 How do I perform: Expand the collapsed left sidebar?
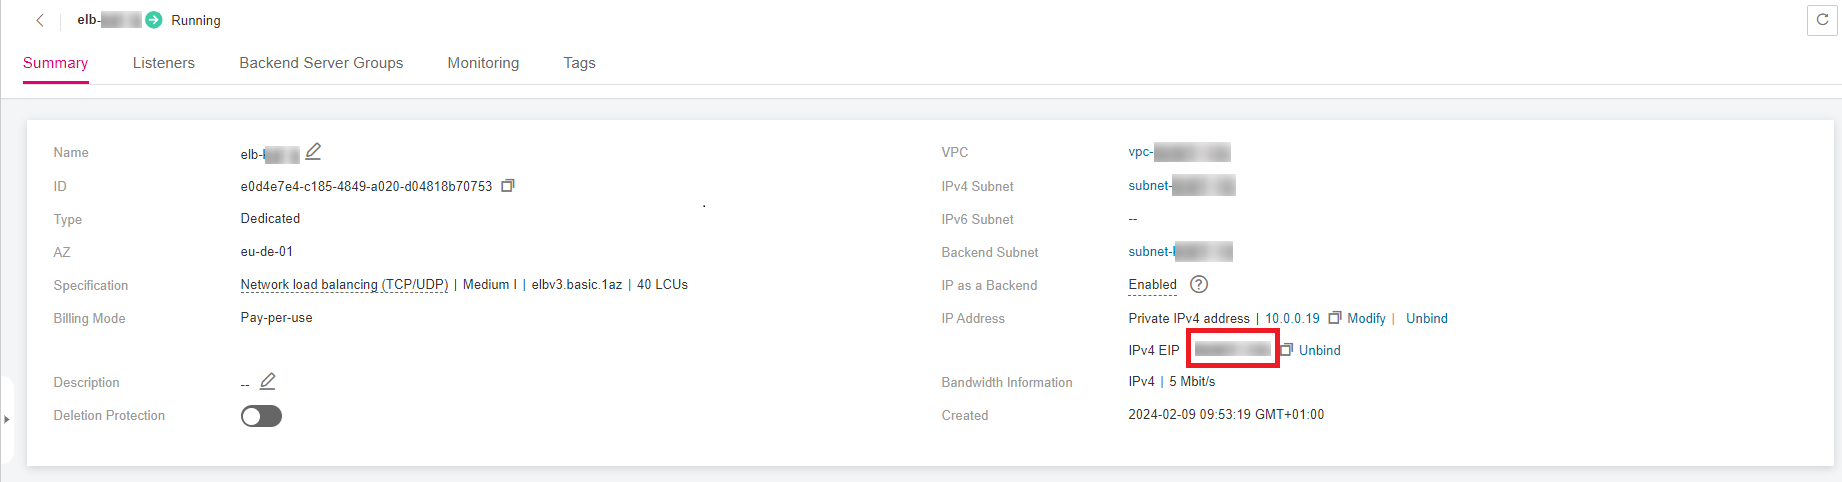click(x=7, y=419)
